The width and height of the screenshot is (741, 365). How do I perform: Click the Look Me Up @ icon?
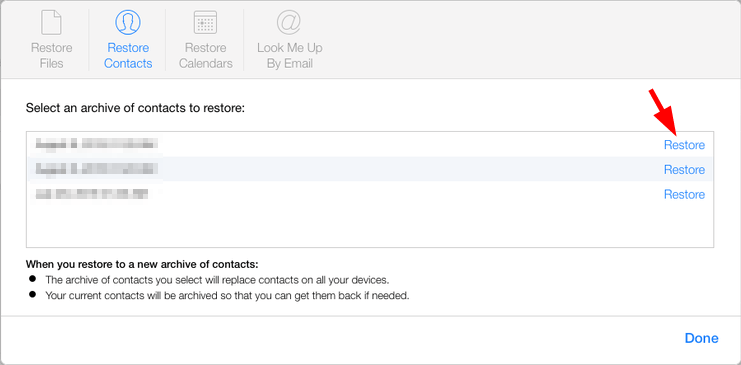pyautogui.click(x=290, y=22)
